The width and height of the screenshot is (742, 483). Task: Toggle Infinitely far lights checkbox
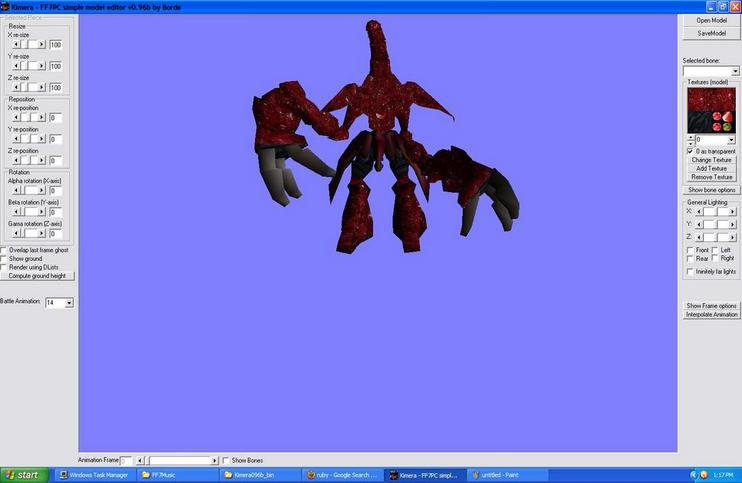click(690, 272)
